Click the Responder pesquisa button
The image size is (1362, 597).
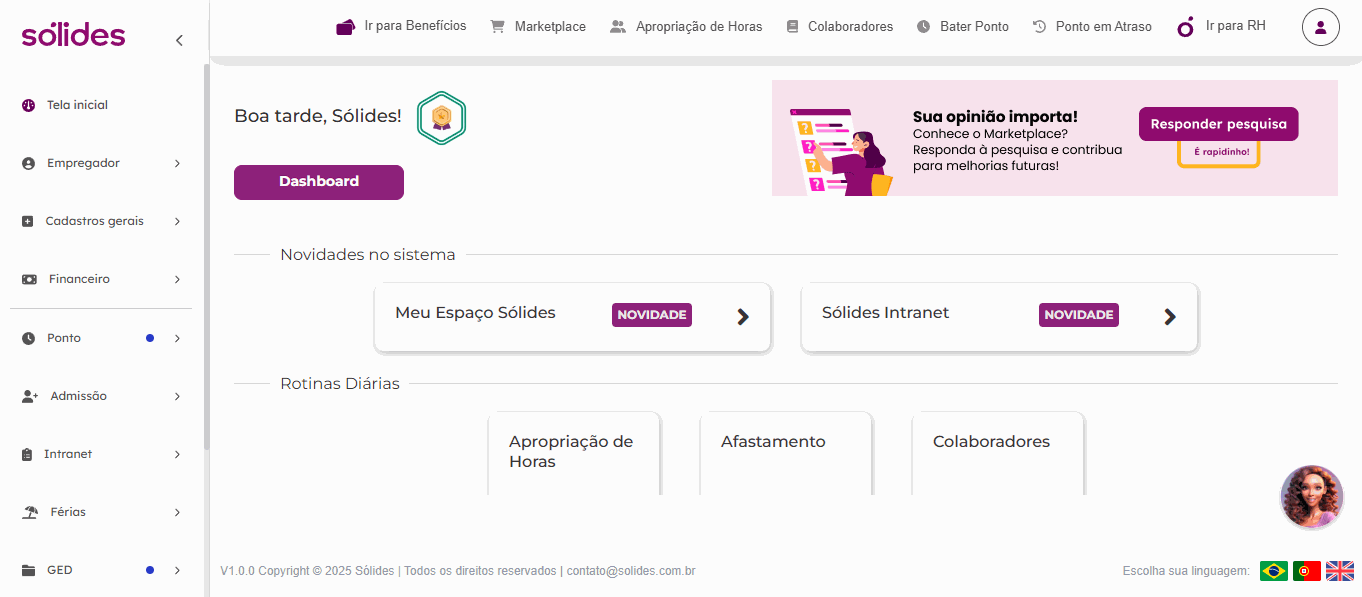[1218, 124]
